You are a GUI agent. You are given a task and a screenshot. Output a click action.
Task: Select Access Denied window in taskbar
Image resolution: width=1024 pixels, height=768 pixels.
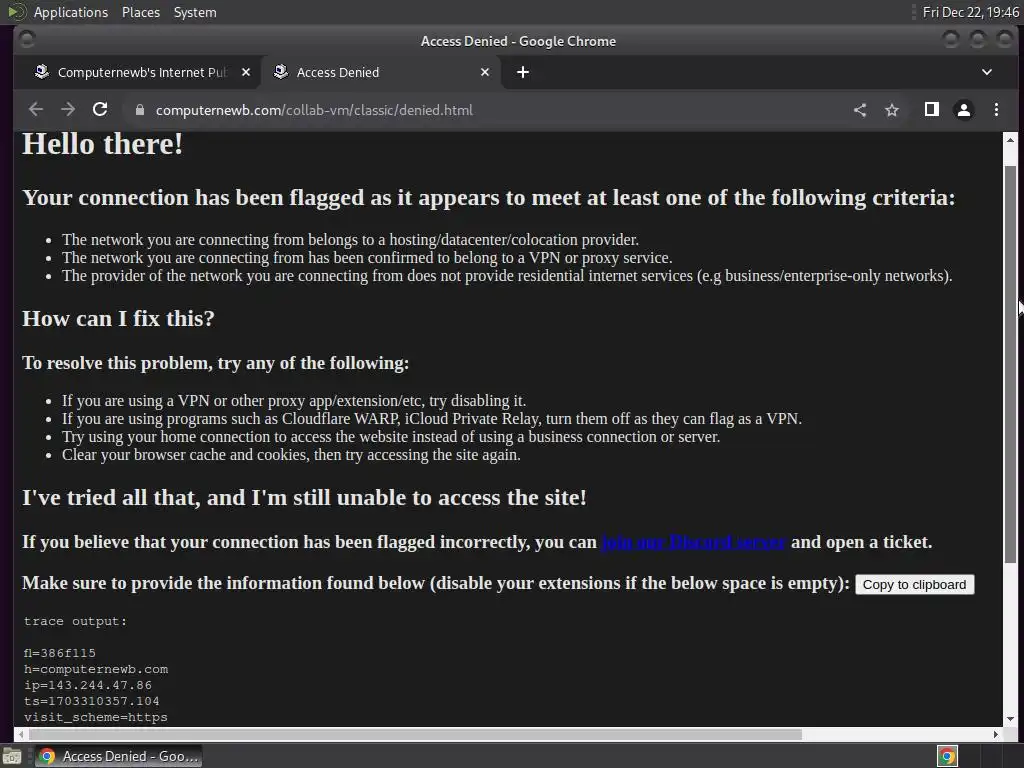pyautogui.click(x=118, y=756)
